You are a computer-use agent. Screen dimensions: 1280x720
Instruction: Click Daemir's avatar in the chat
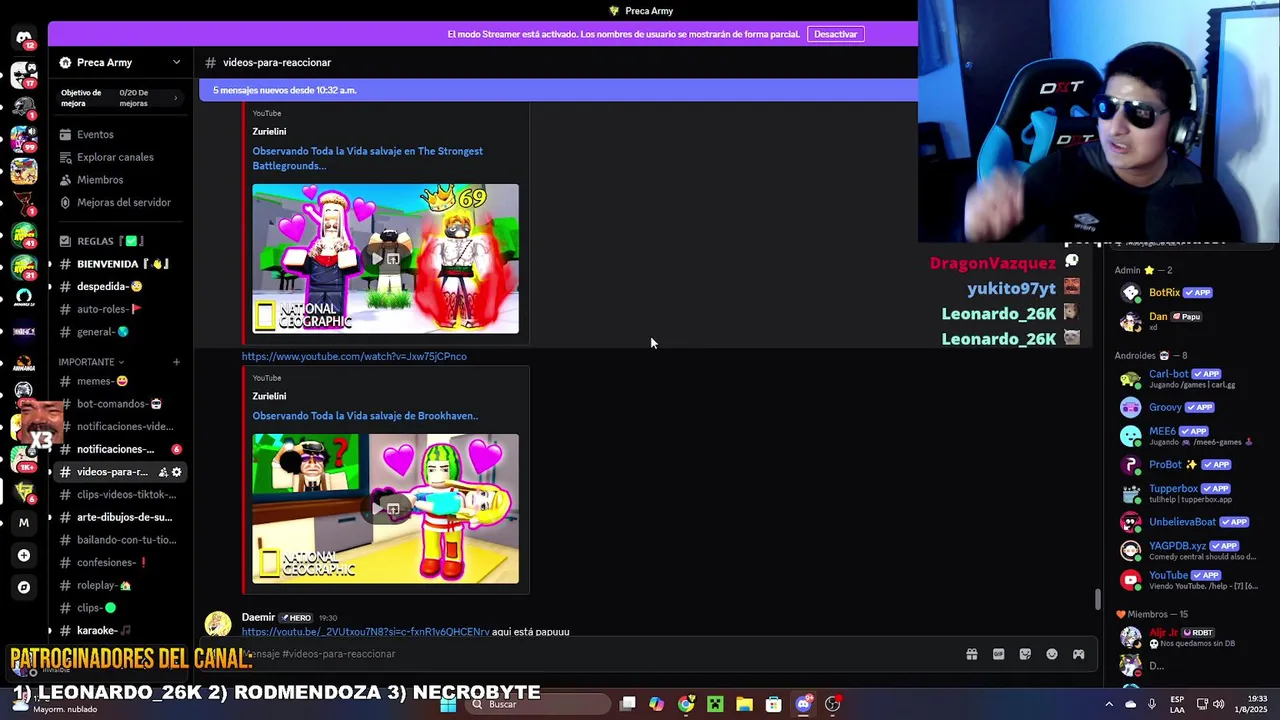coord(218,626)
